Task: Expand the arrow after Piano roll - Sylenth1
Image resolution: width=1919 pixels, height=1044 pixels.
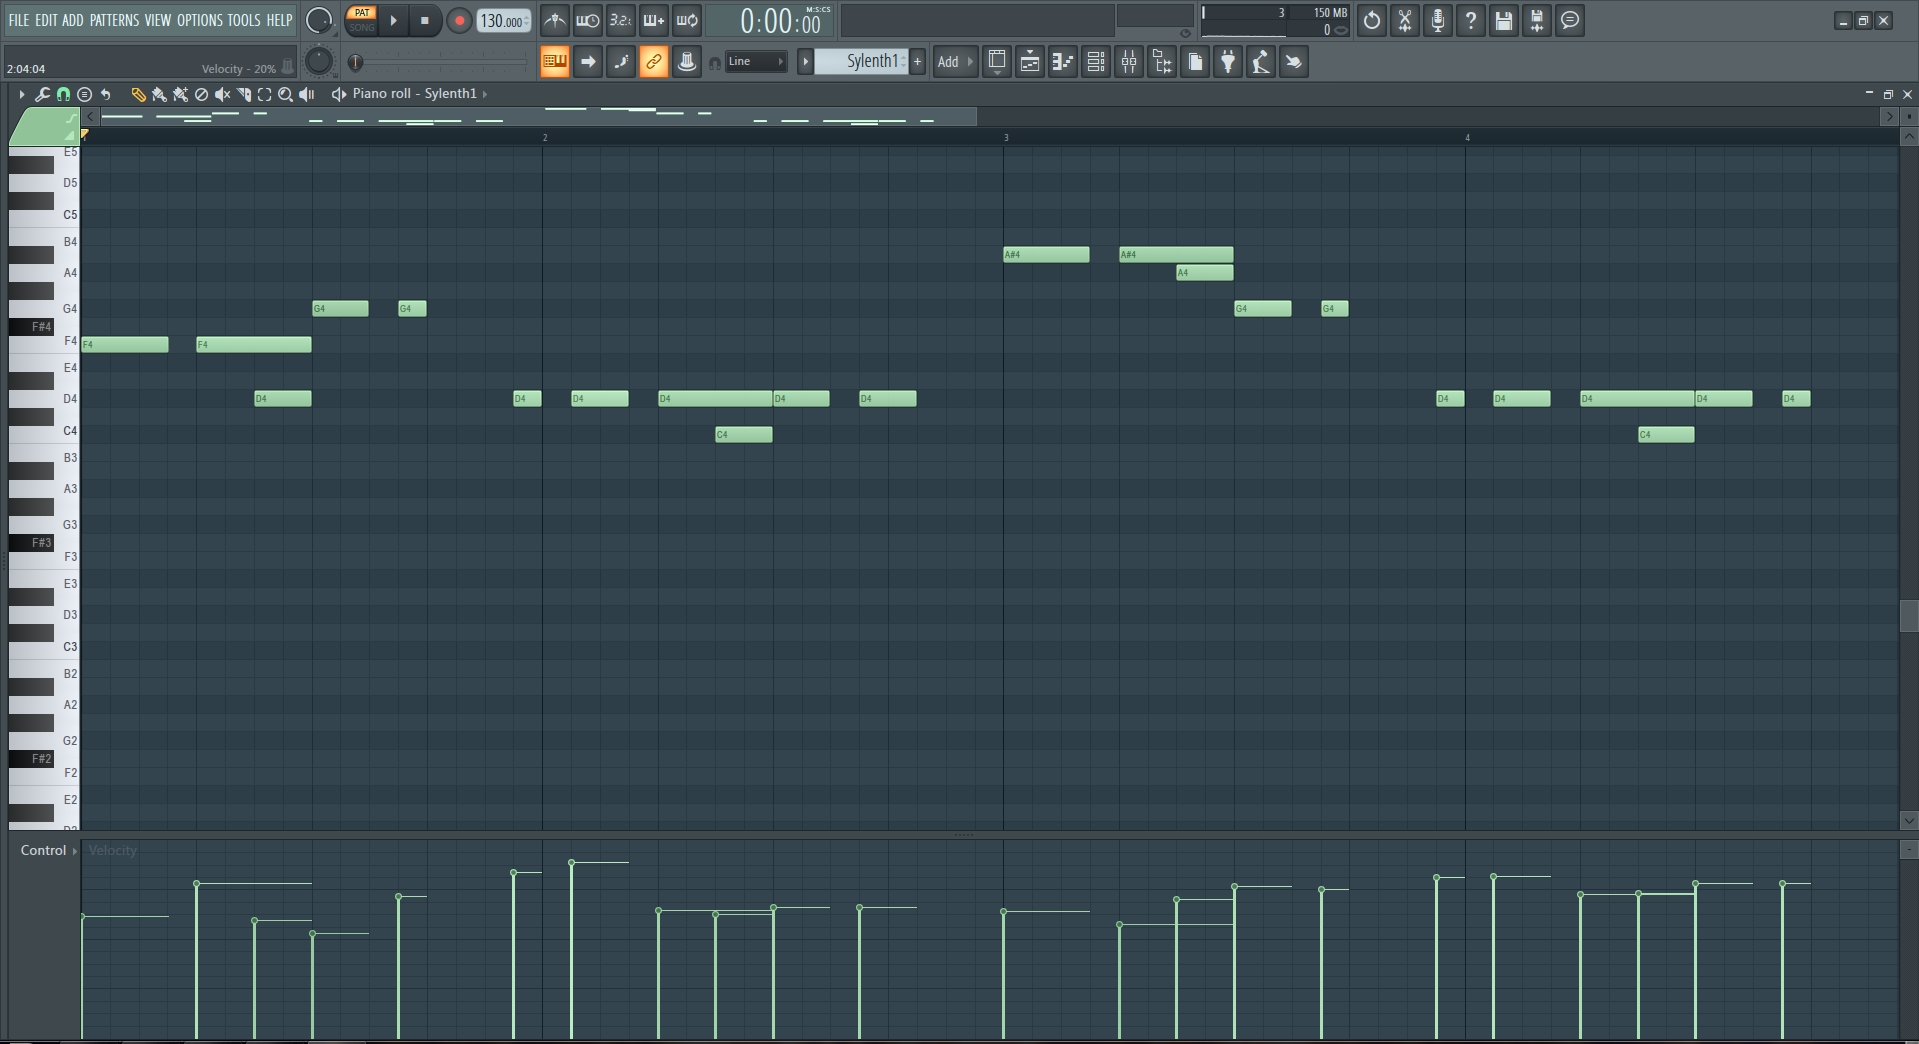Action: pos(485,94)
